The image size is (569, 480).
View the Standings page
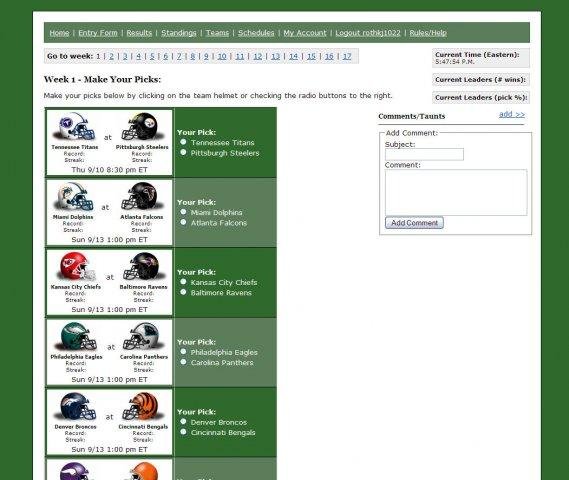(x=179, y=33)
